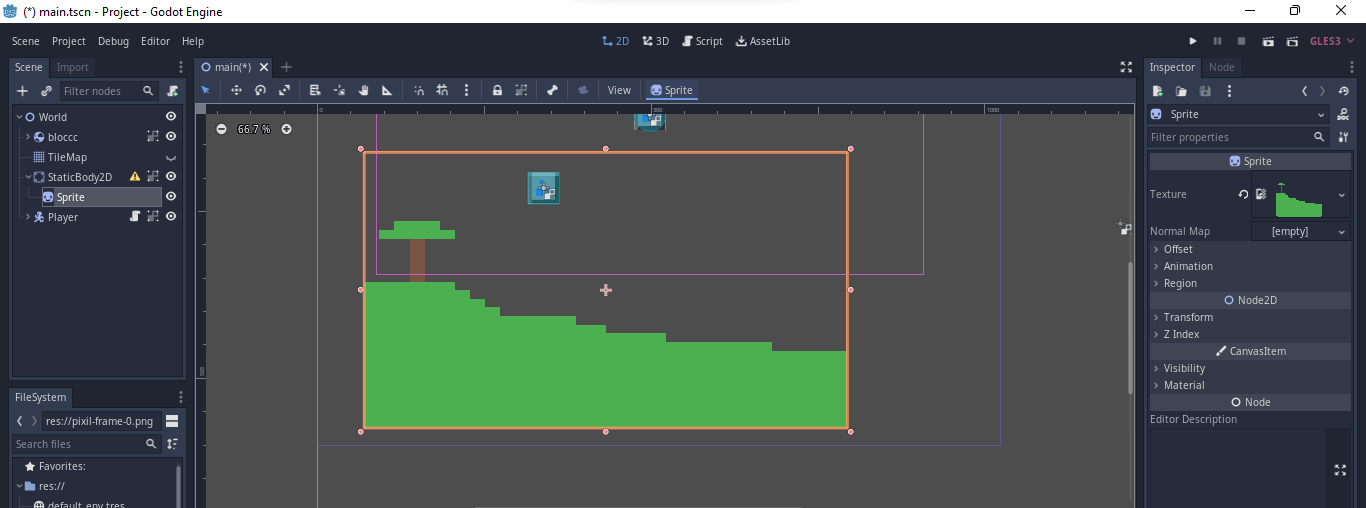The height and width of the screenshot is (508, 1366).
Task: Collapse the StaticBody2D tree node
Action: 28,177
